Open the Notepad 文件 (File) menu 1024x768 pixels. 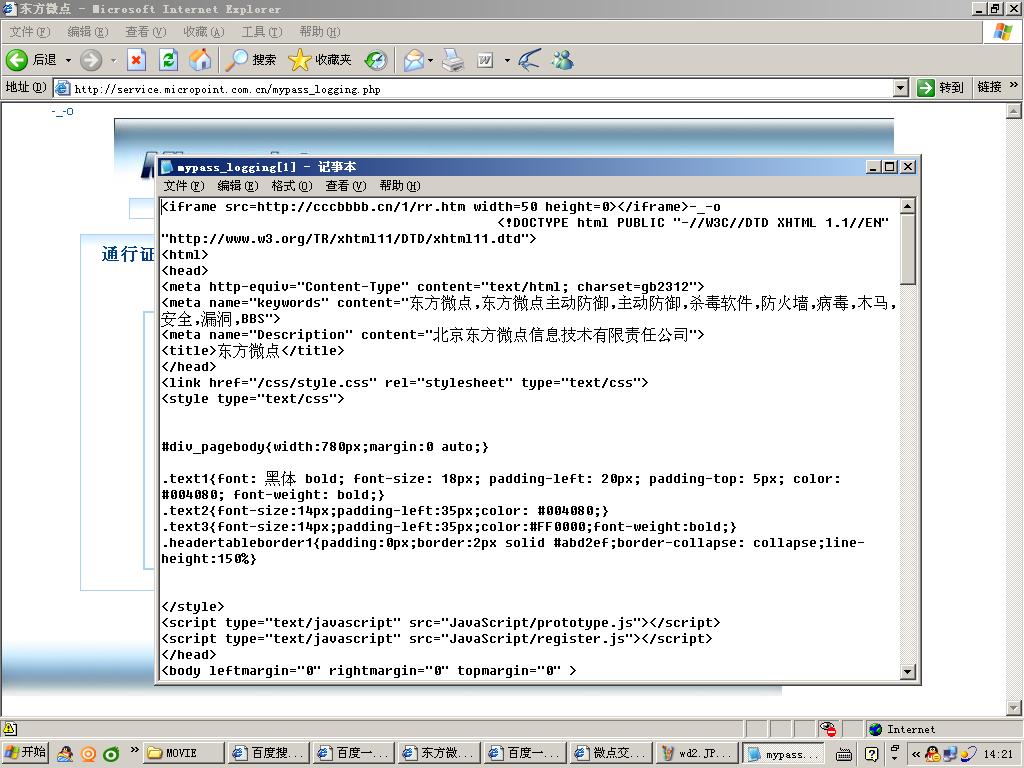(184, 186)
